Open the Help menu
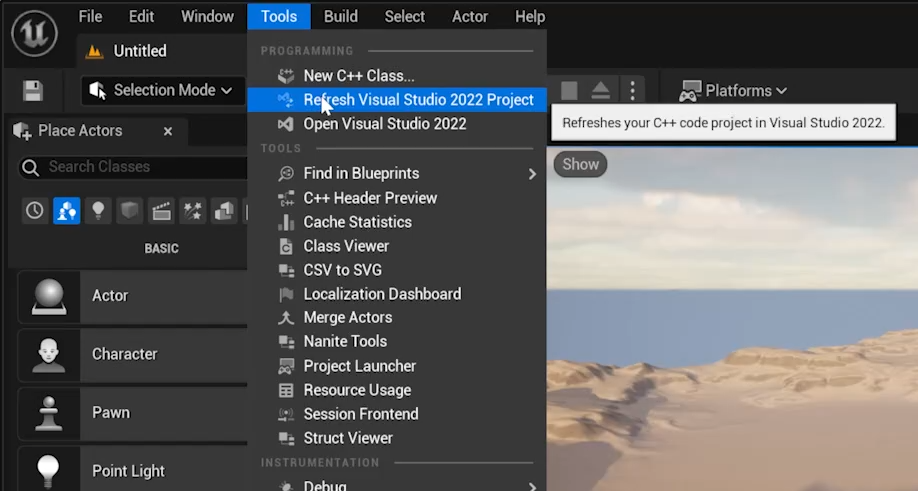The image size is (918, 491). point(530,16)
